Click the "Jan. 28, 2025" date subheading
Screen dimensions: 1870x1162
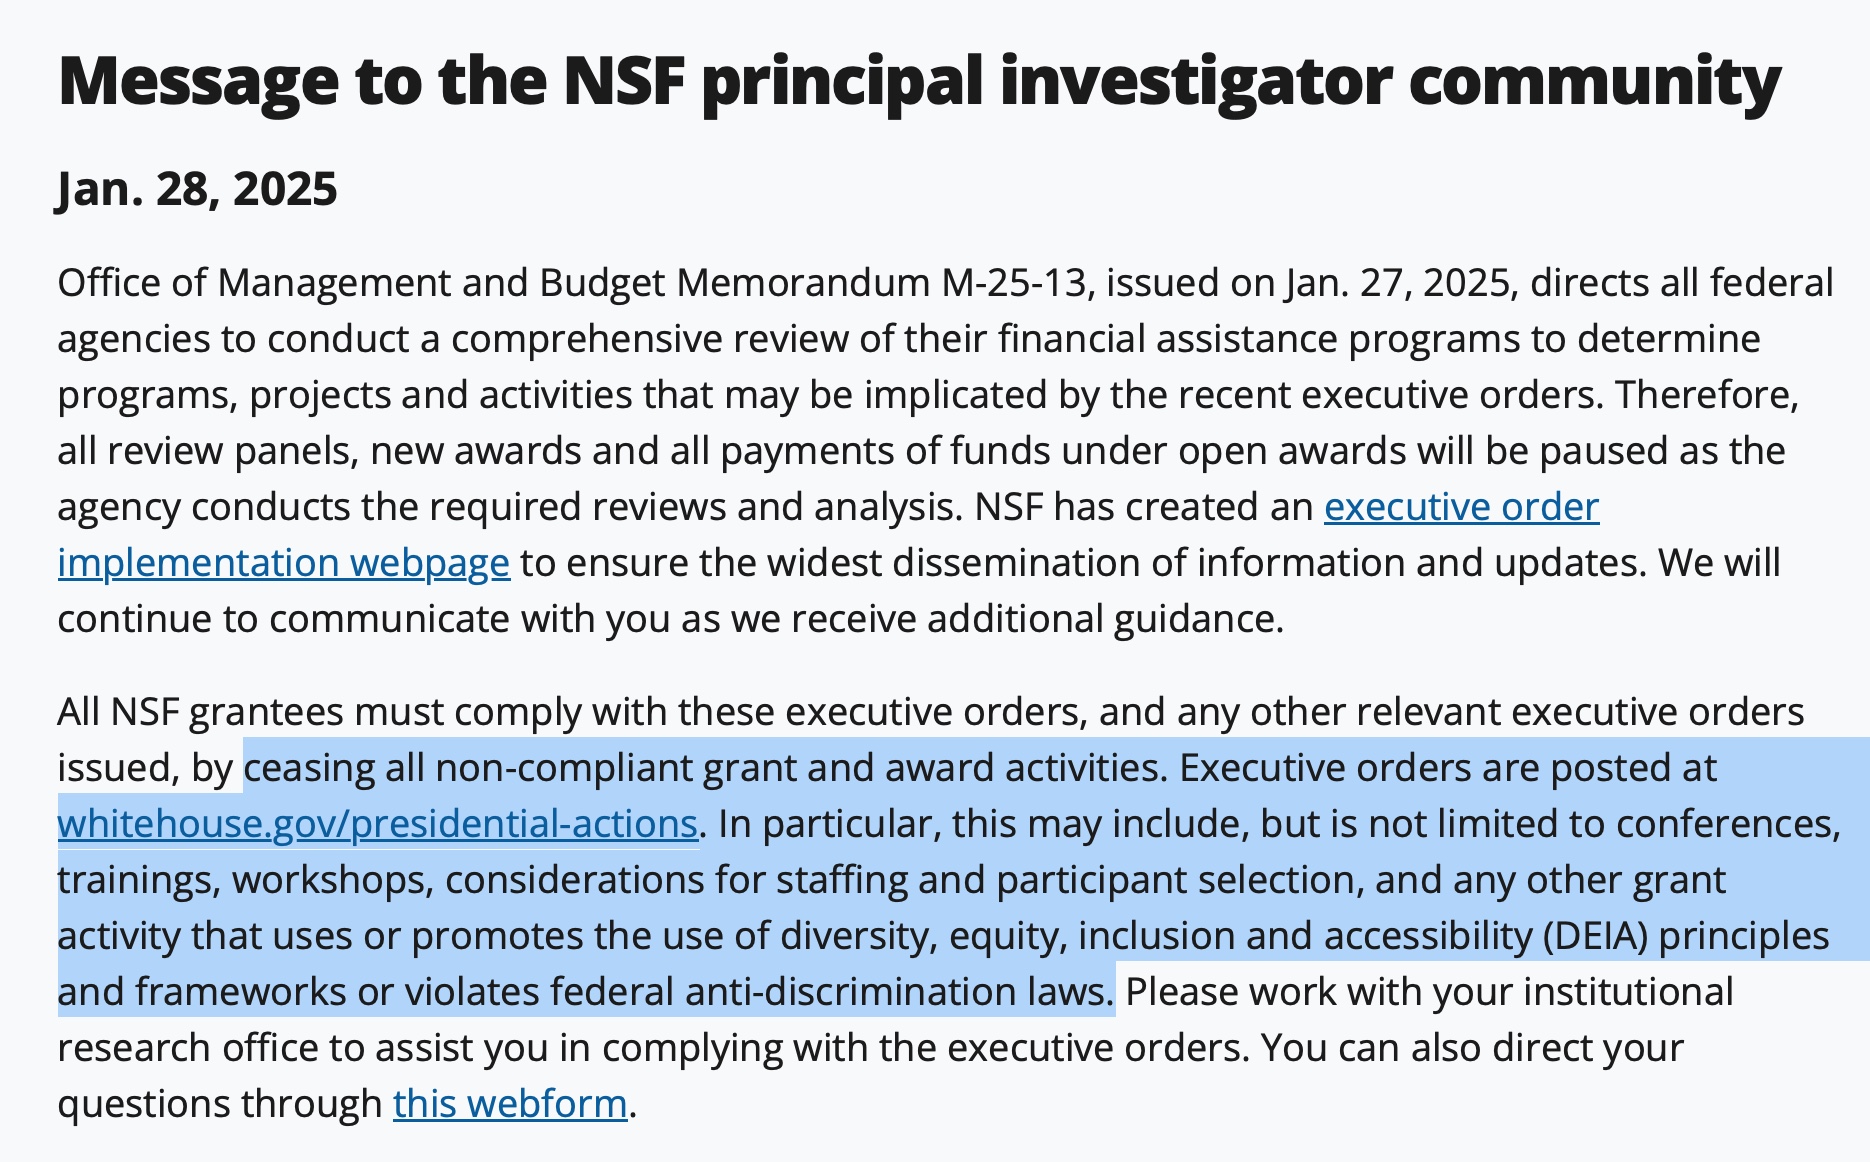(197, 189)
